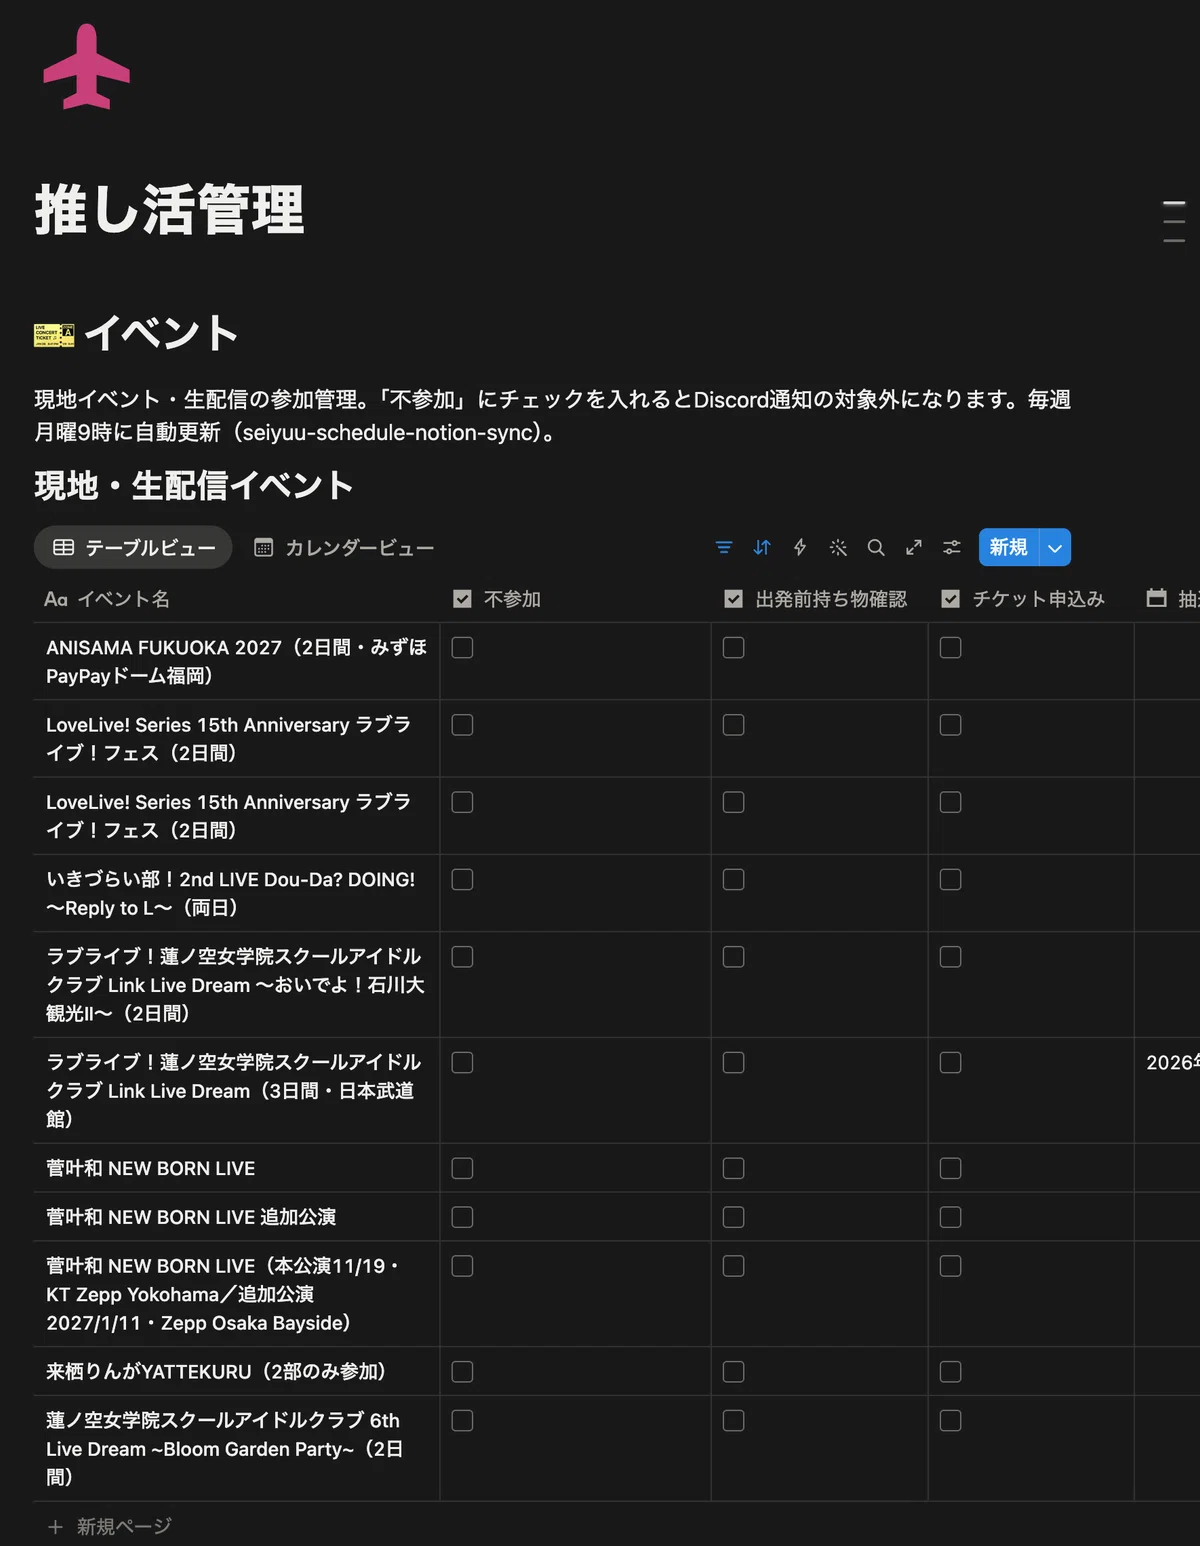The image size is (1200, 1546).
Task: Switch to the テーブルビュー tab
Action: click(133, 547)
